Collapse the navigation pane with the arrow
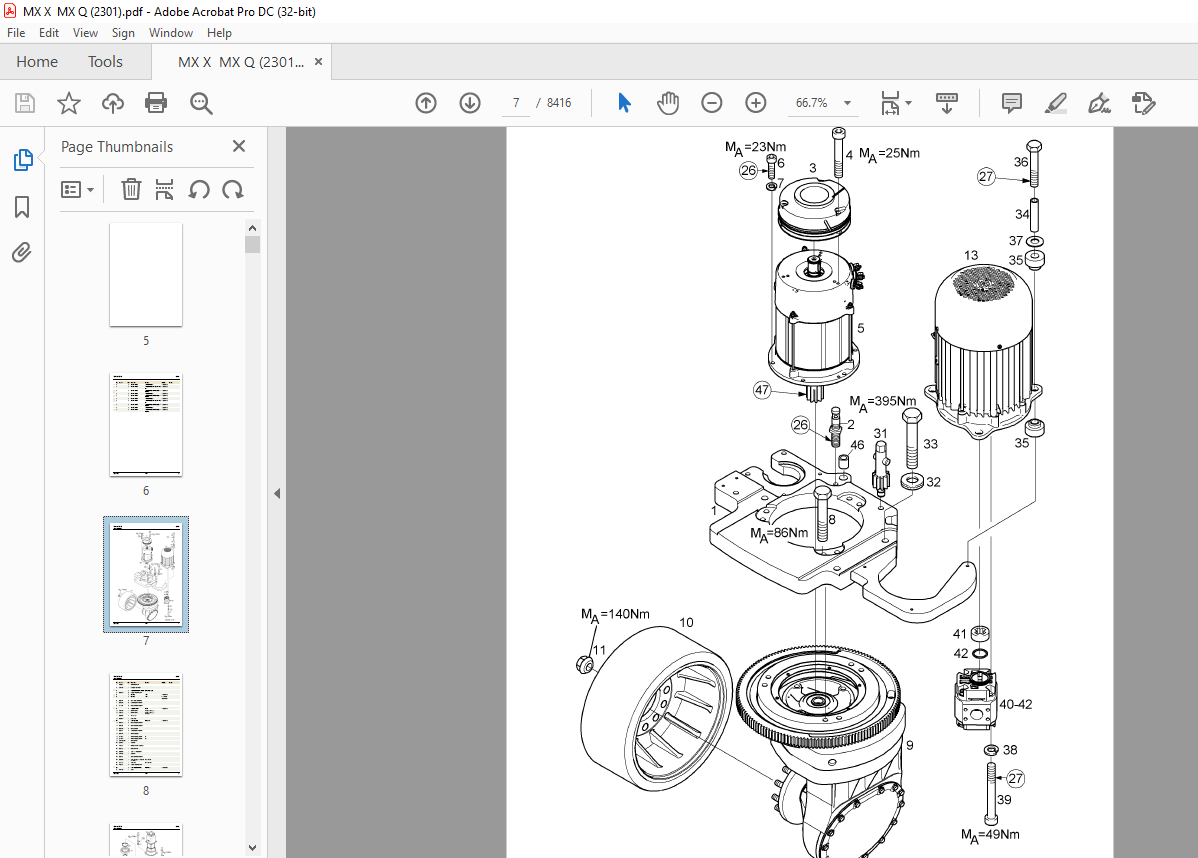Viewport: 1198px width, 858px height. click(x=277, y=494)
